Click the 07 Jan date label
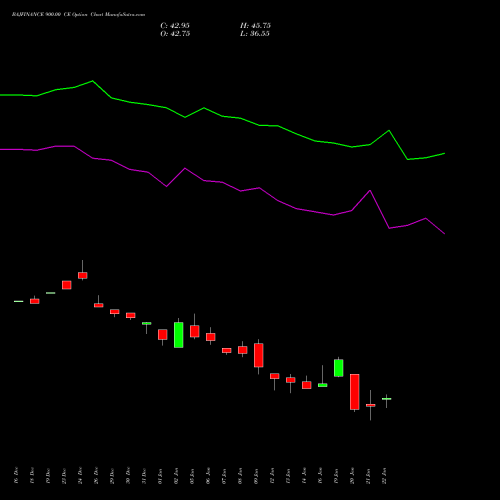Image resolution: width=500 pixels, height=500 pixels. tap(224, 476)
